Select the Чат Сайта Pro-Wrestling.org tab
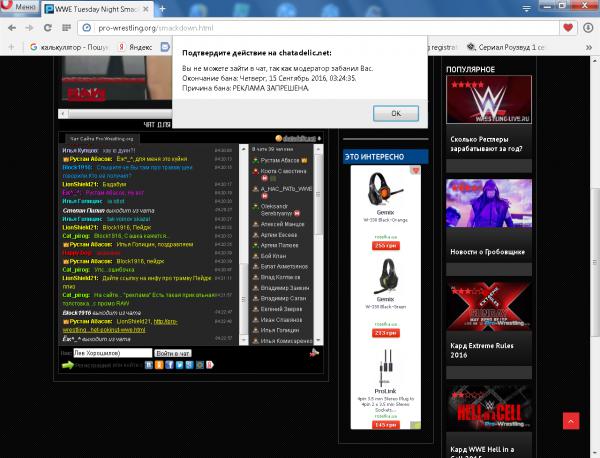The image size is (600, 458). pyautogui.click(x=102, y=138)
